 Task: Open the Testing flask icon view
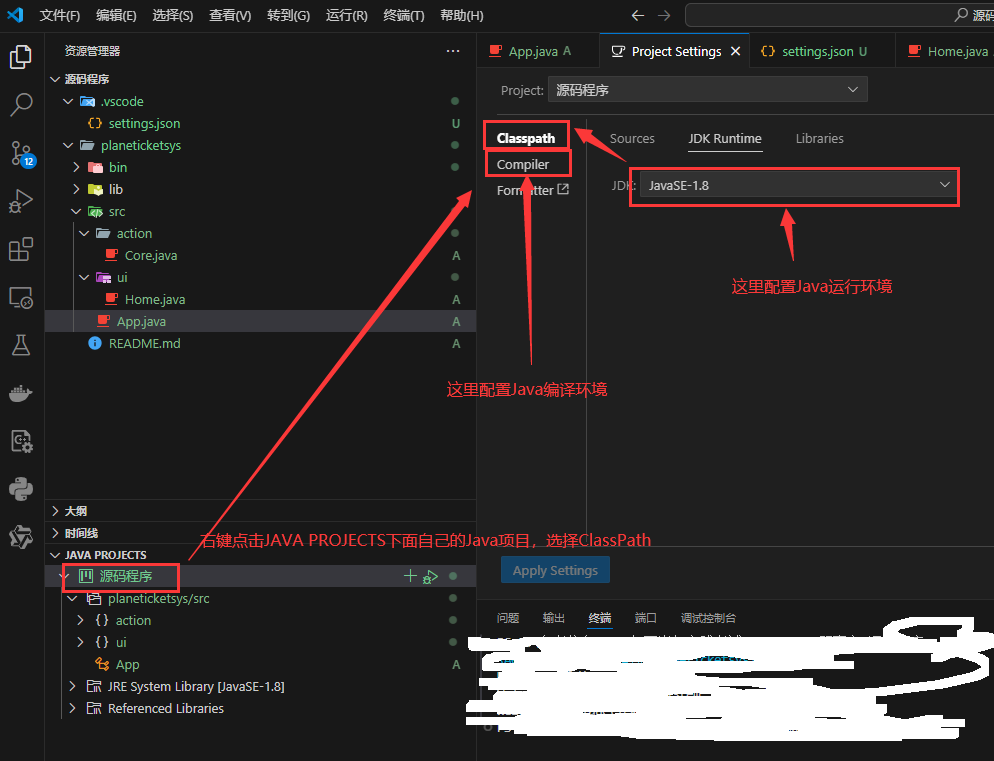tap(21, 345)
